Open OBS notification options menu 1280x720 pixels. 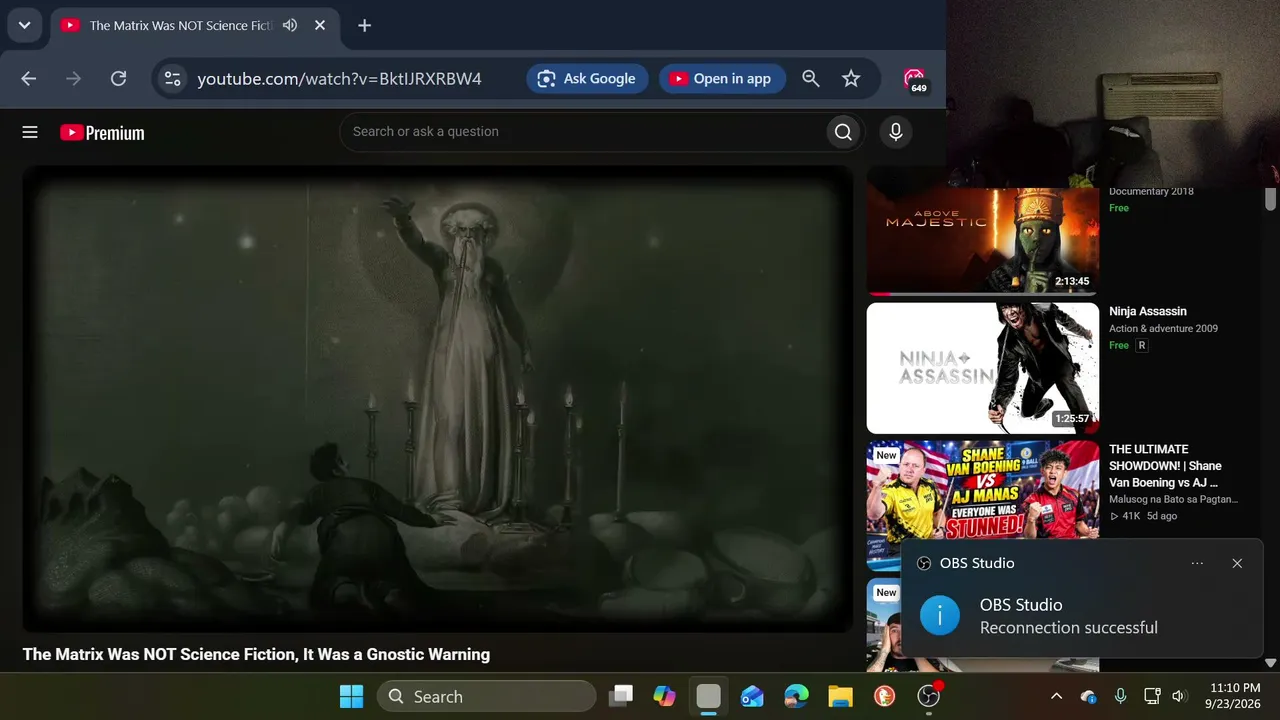[1197, 563]
